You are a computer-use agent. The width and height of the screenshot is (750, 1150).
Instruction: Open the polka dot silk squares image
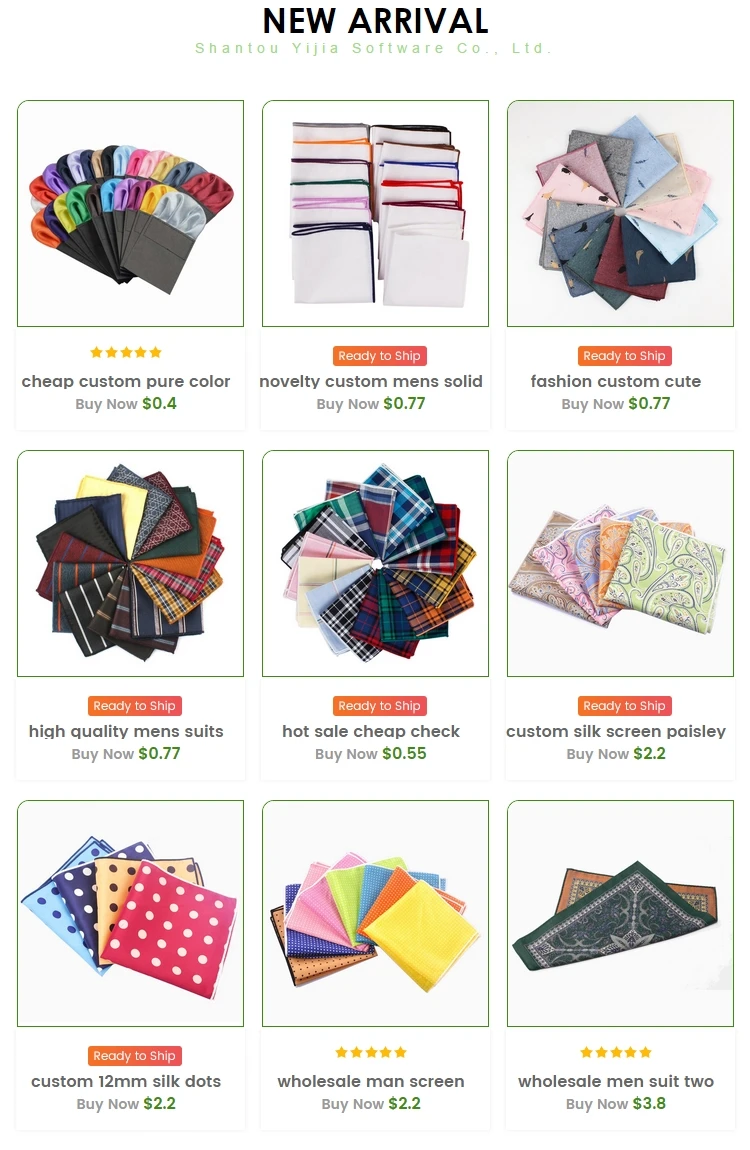click(x=130, y=913)
